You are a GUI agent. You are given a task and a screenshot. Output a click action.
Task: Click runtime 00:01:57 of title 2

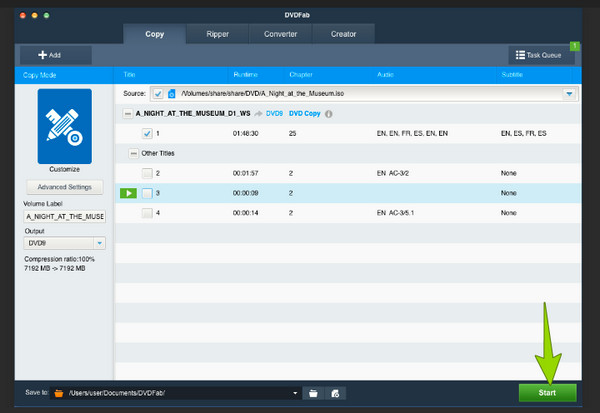tap(246, 173)
